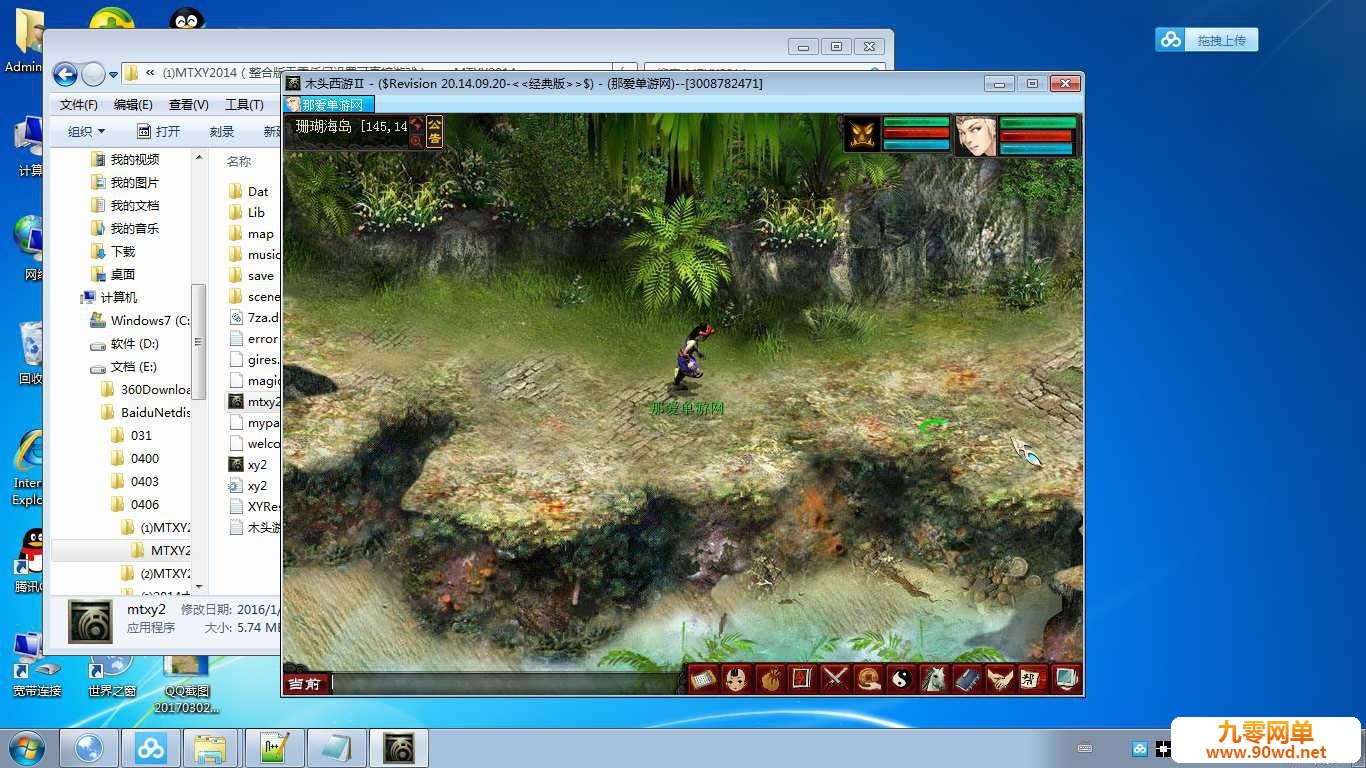Open the white horse mount icon
1366x768 pixels.
pyautogui.click(x=934, y=679)
